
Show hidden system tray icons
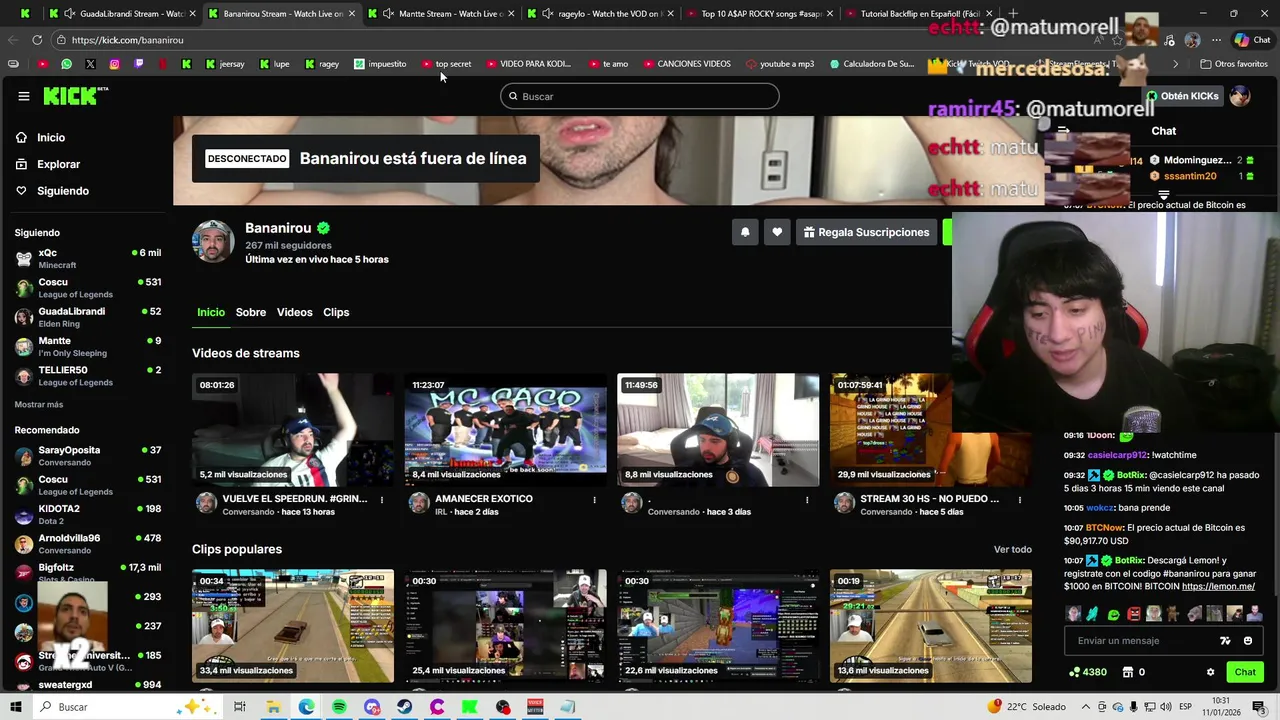click(1088, 707)
